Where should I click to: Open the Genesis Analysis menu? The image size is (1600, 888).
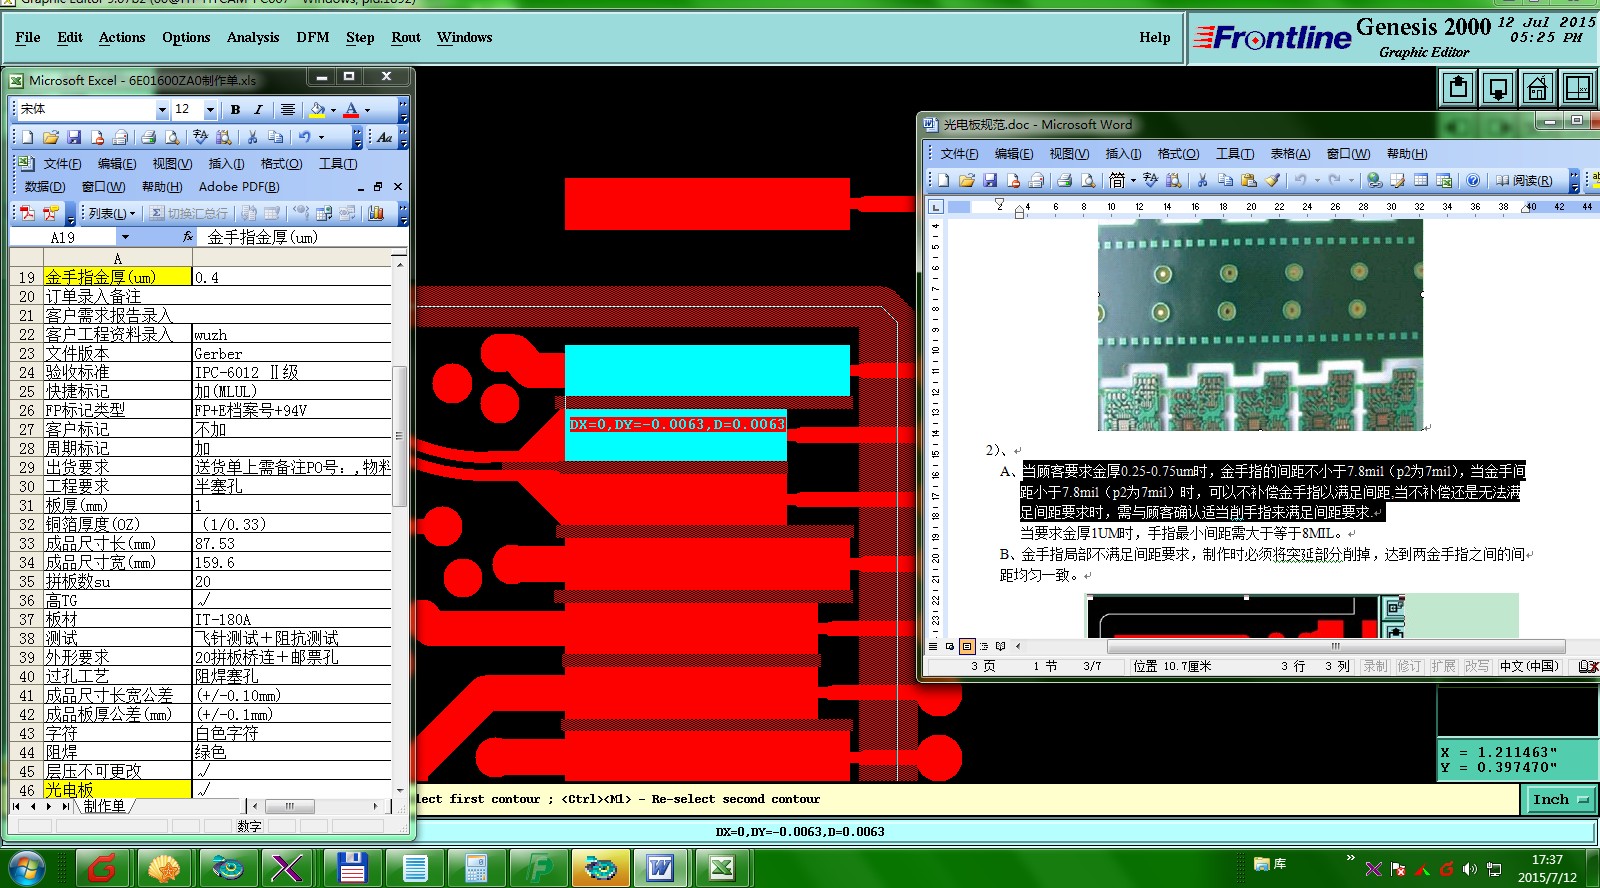(x=253, y=37)
